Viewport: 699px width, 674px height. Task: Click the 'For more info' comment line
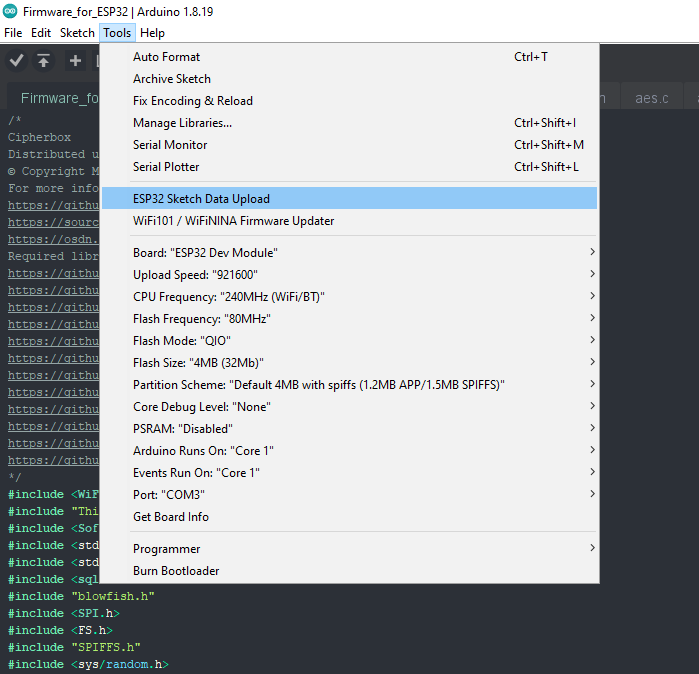click(x=53, y=188)
